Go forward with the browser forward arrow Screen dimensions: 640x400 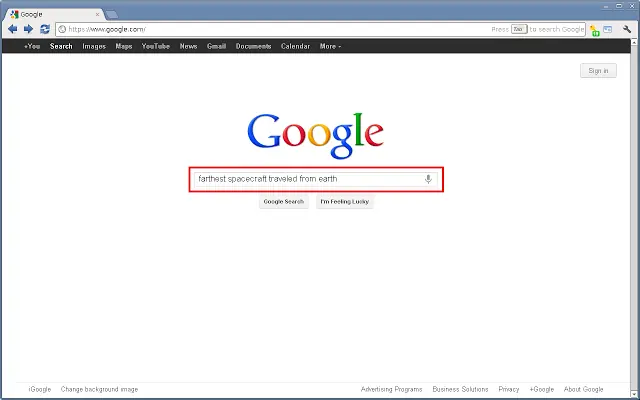28,29
